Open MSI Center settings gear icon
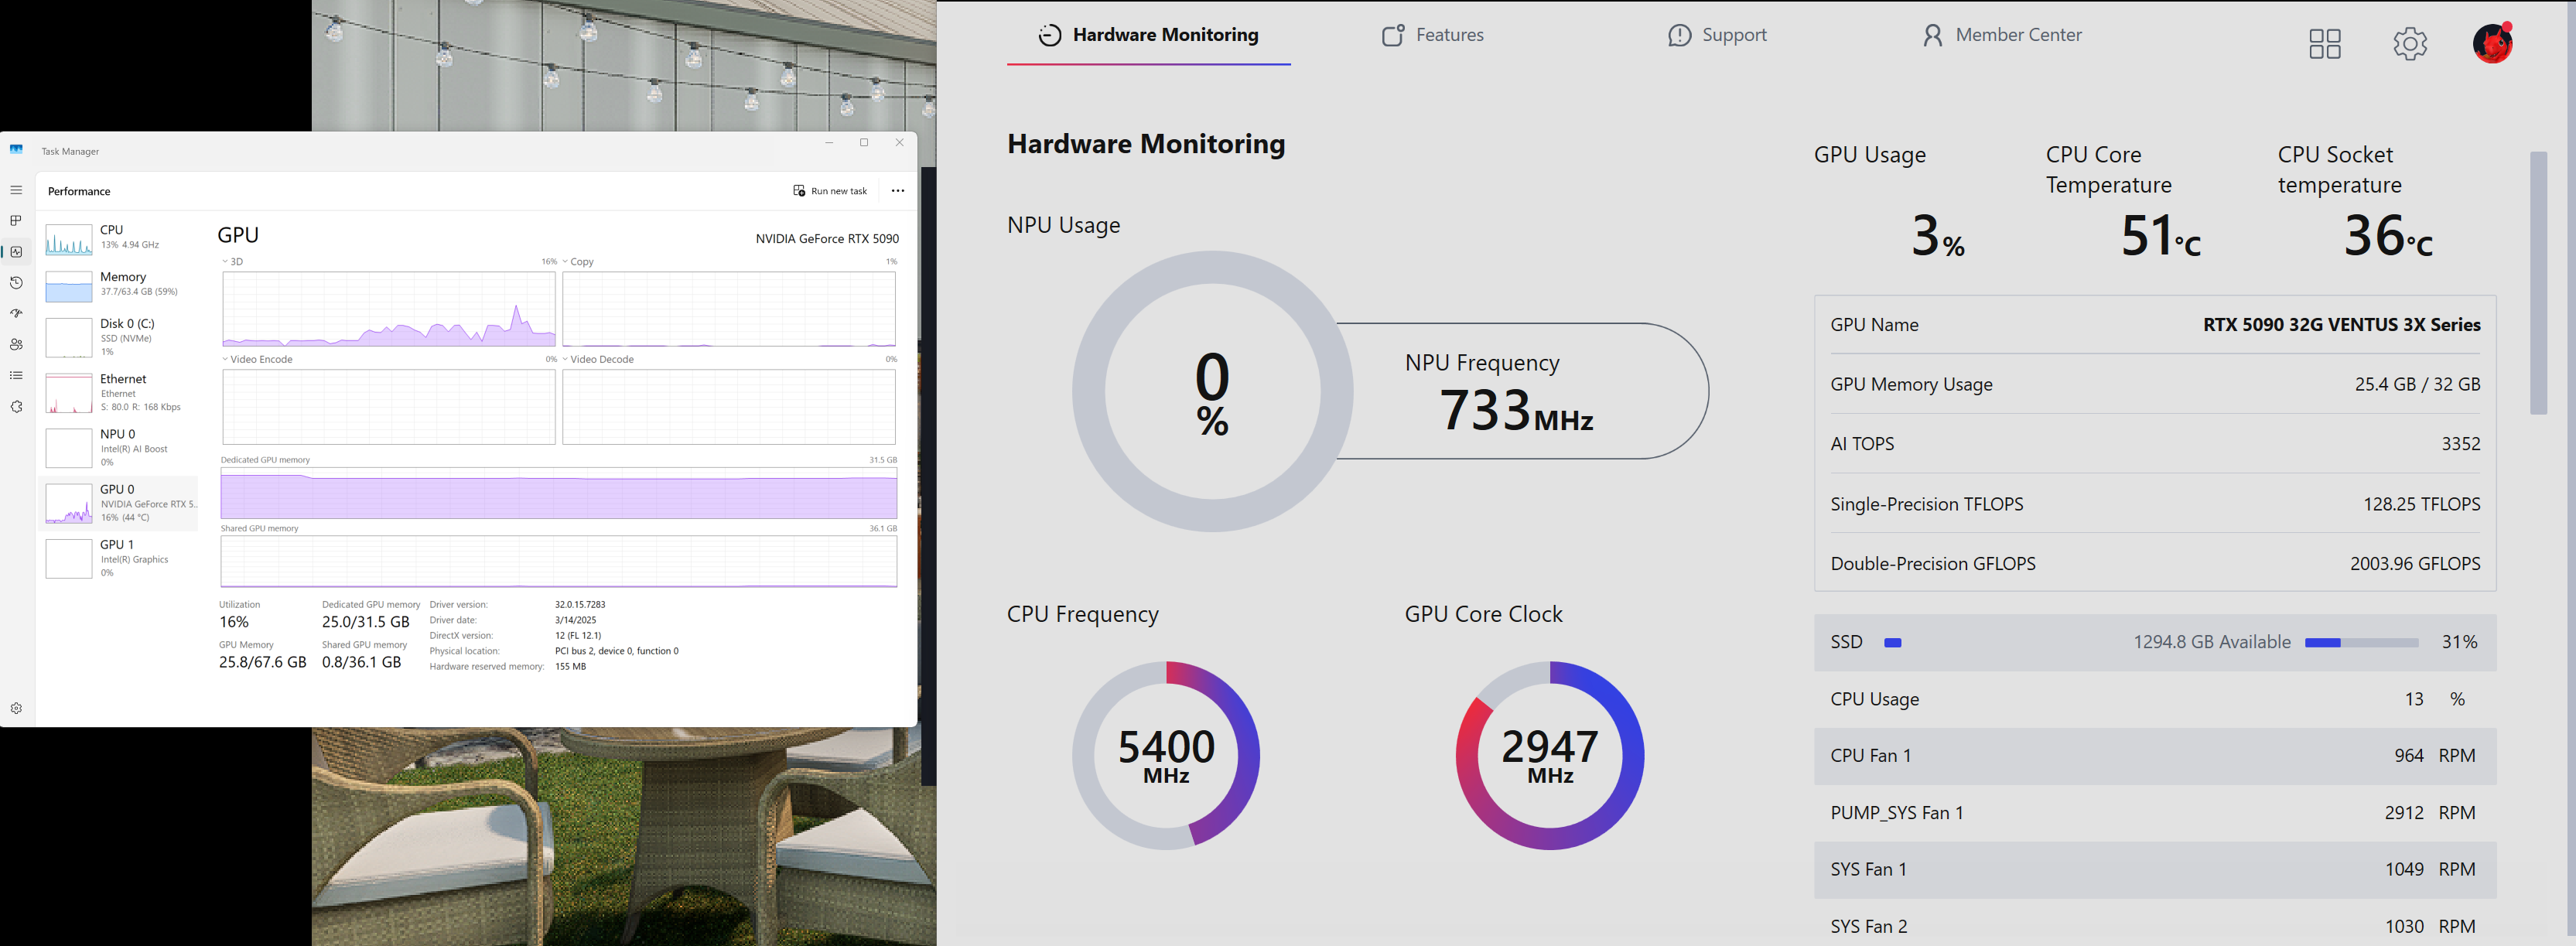 tap(2410, 43)
